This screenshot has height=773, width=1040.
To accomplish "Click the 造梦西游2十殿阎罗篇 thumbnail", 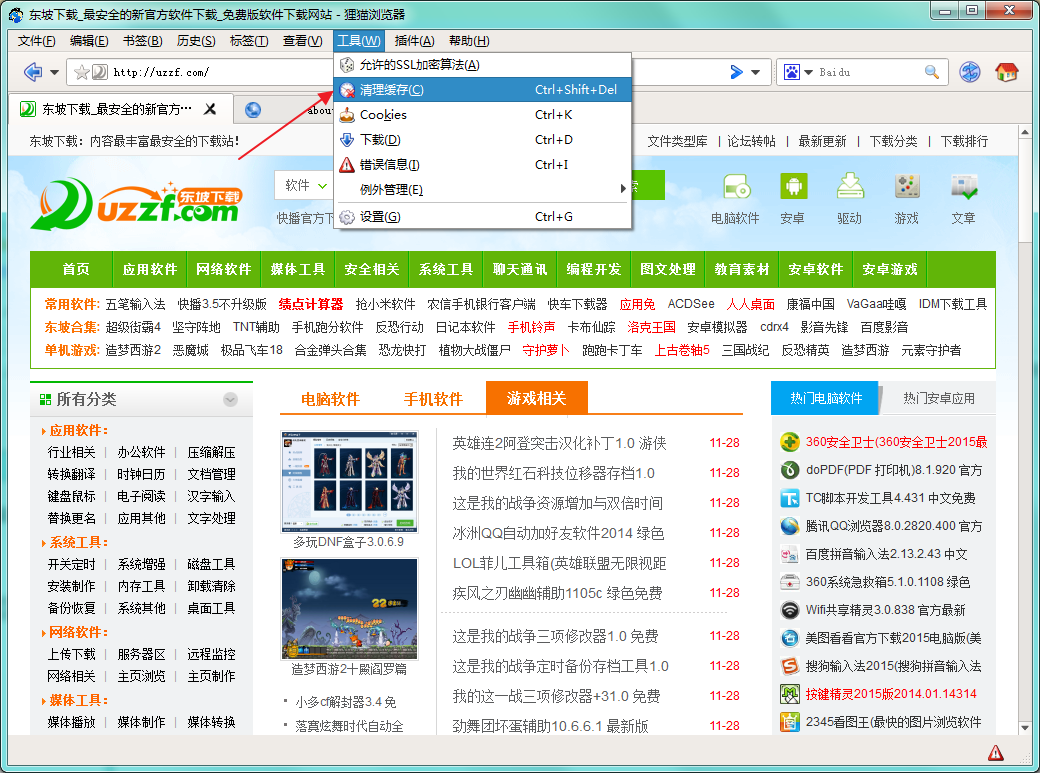I will (x=350, y=609).
